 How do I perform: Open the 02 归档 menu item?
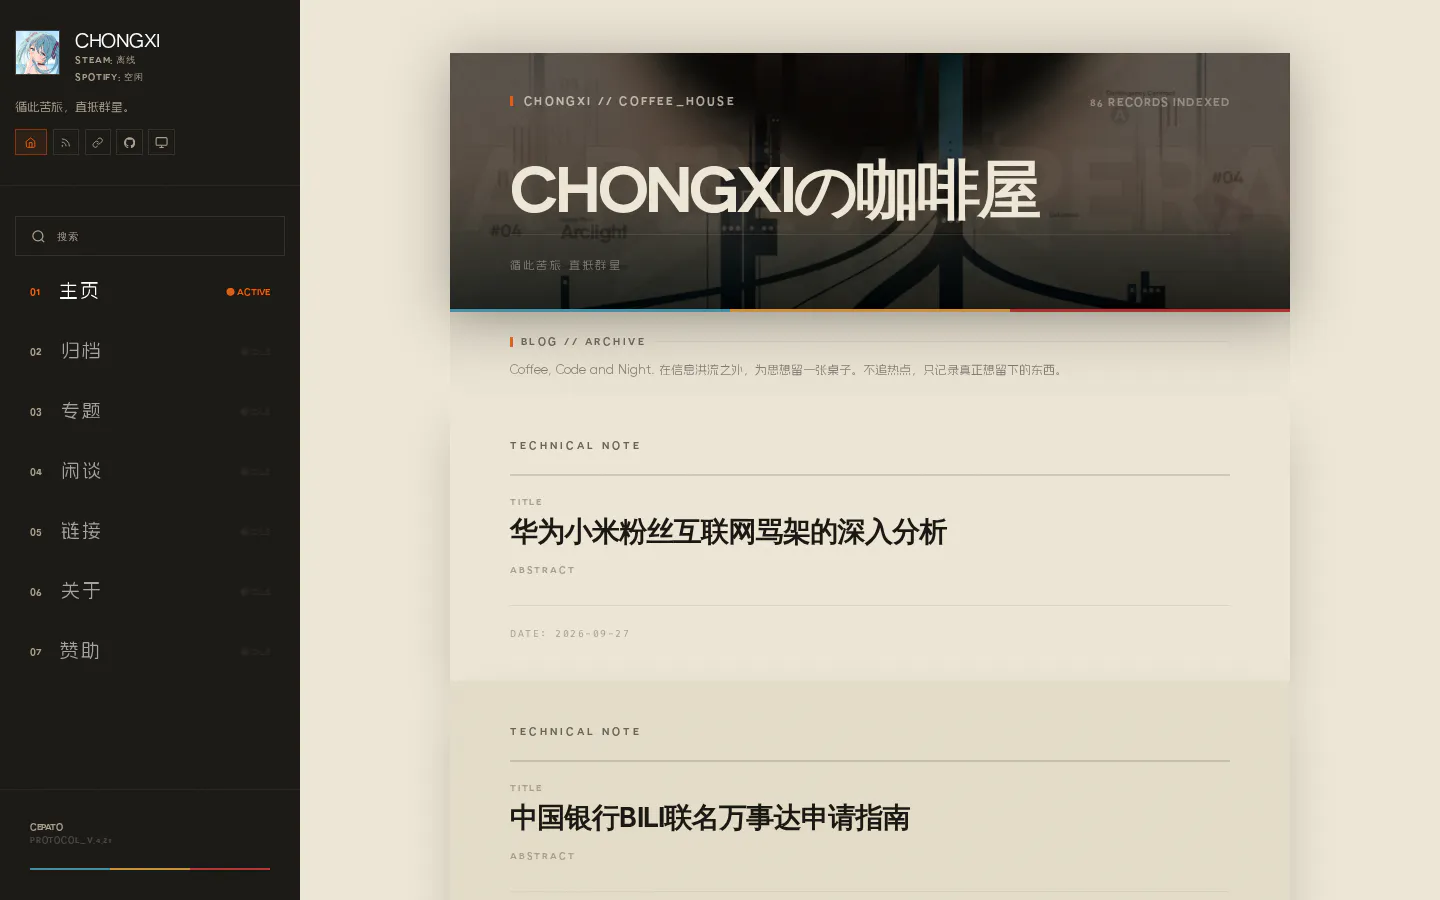[x=150, y=351]
